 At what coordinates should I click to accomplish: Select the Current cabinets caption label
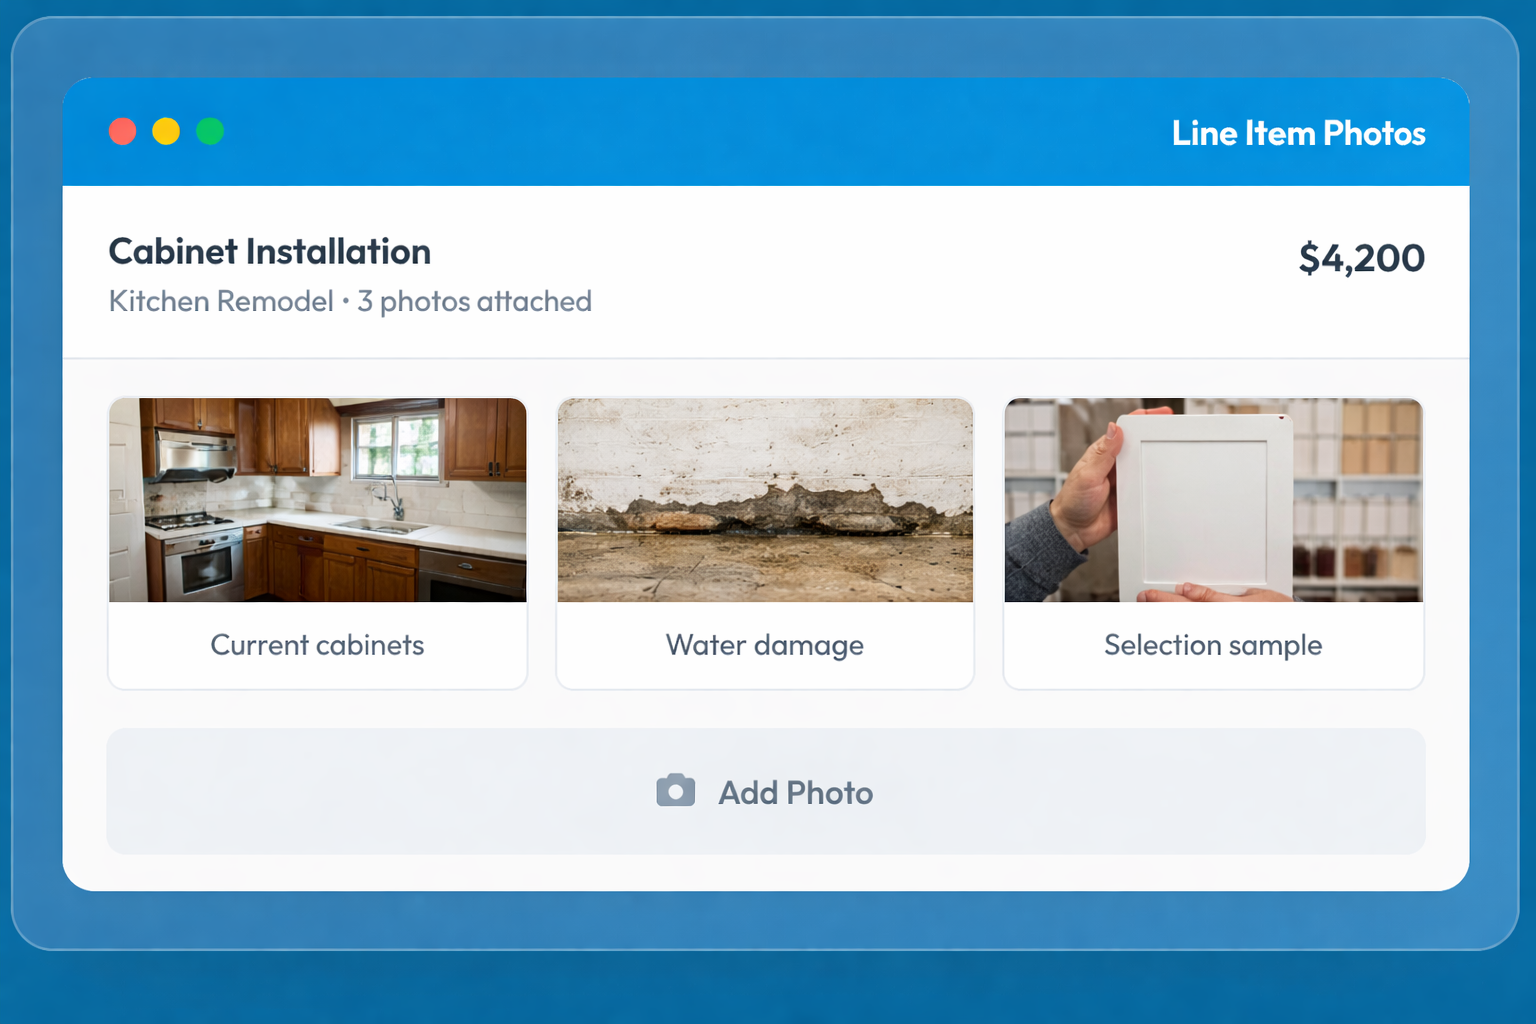point(317,645)
